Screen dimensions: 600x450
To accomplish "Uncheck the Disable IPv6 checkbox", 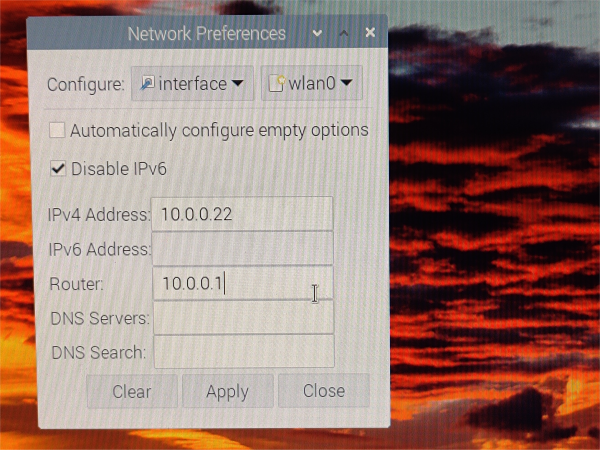I will coord(58,169).
